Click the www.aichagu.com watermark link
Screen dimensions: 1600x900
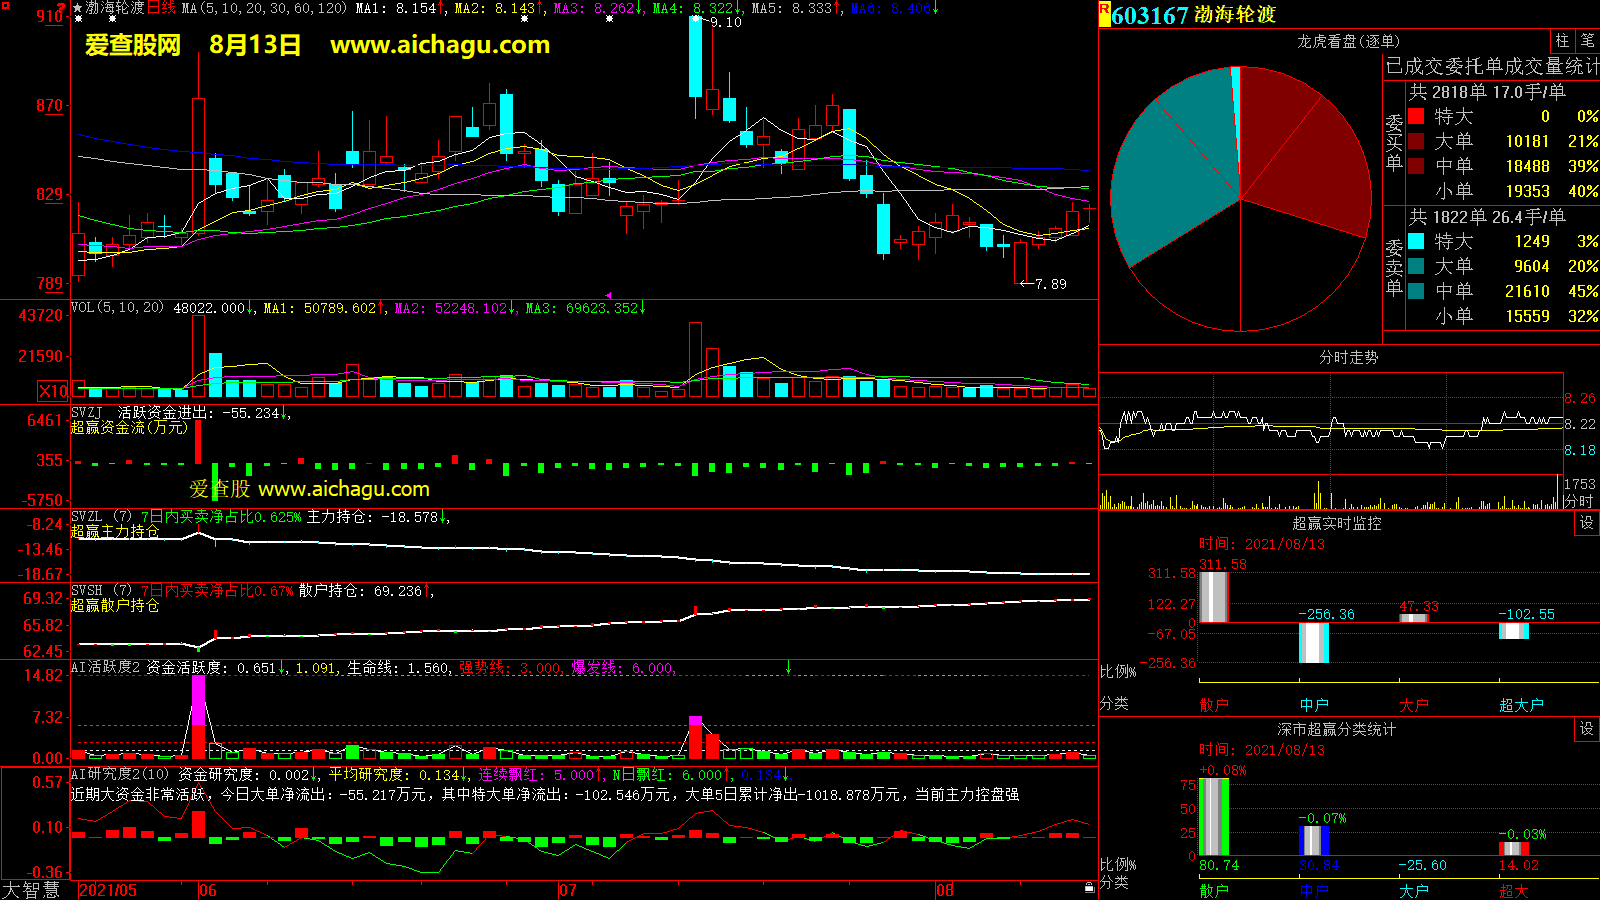click(x=440, y=45)
